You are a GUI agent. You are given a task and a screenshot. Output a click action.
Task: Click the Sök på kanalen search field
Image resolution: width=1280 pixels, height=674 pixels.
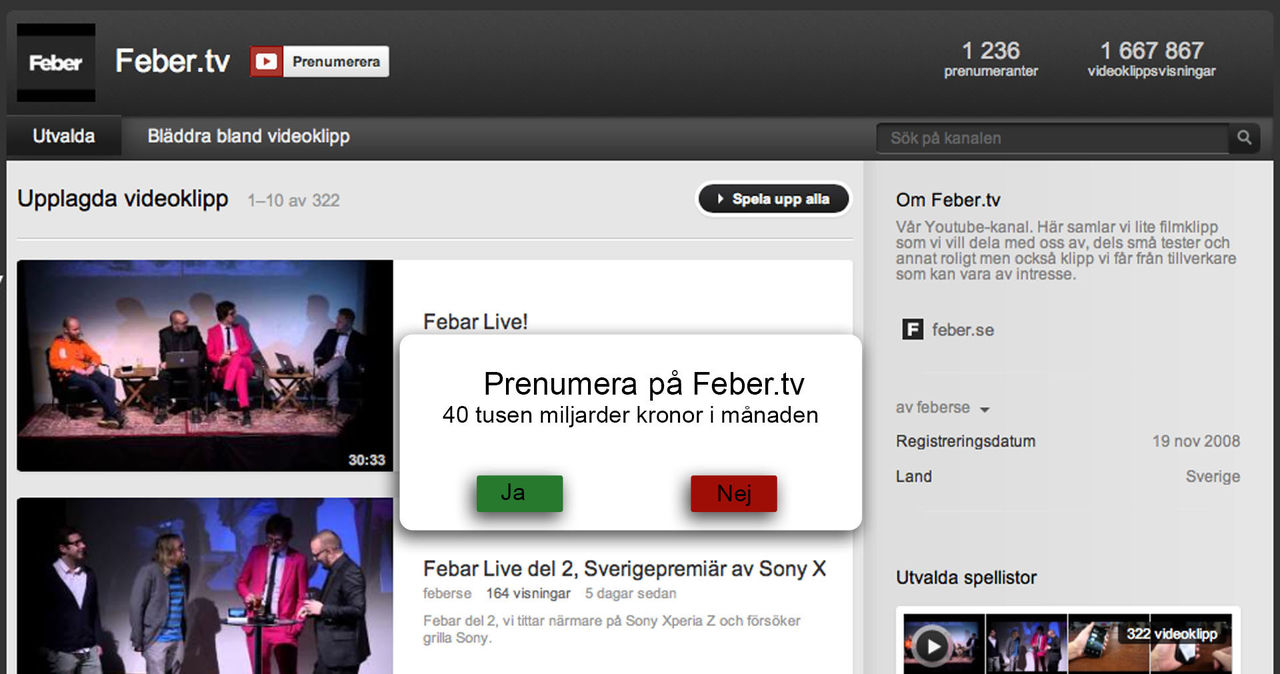click(x=1050, y=138)
